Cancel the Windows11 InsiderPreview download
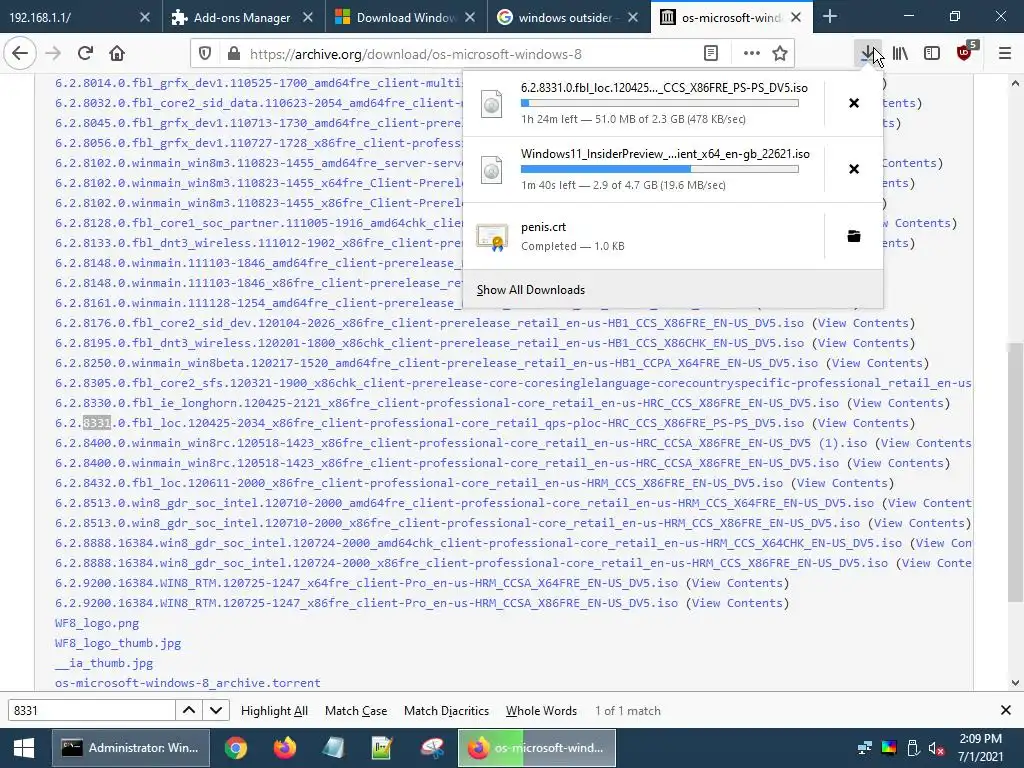The image size is (1024, 768). tap(854, 169)
